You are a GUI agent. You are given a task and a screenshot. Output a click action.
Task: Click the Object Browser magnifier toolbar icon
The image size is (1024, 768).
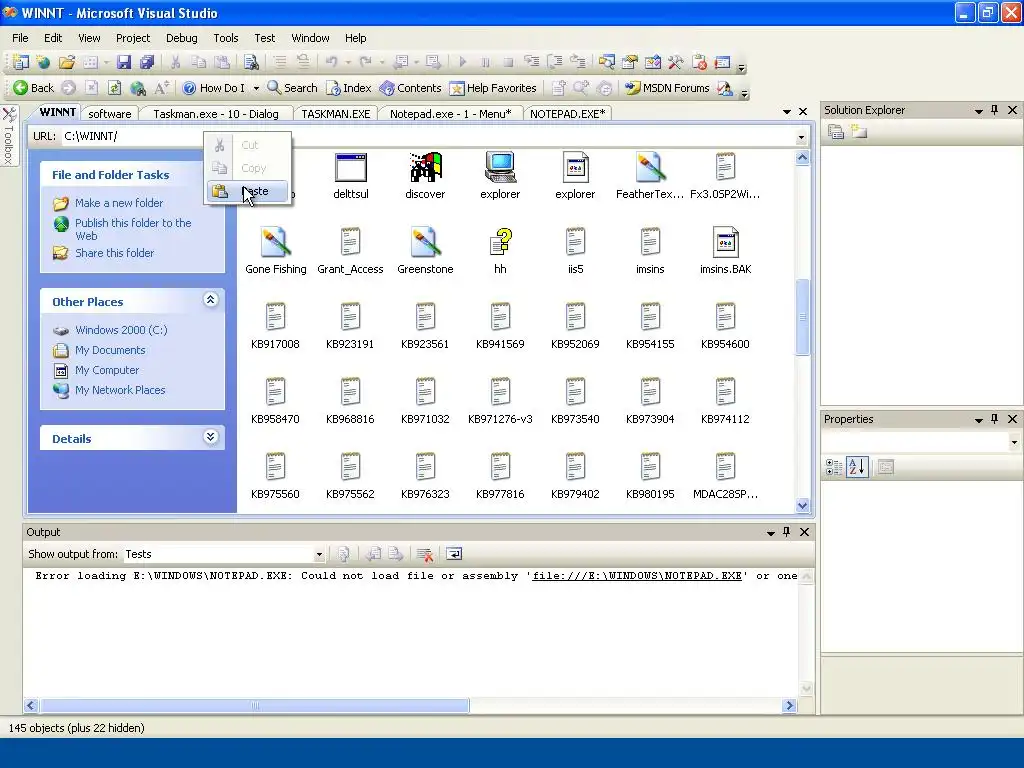(x=607, y=62)
